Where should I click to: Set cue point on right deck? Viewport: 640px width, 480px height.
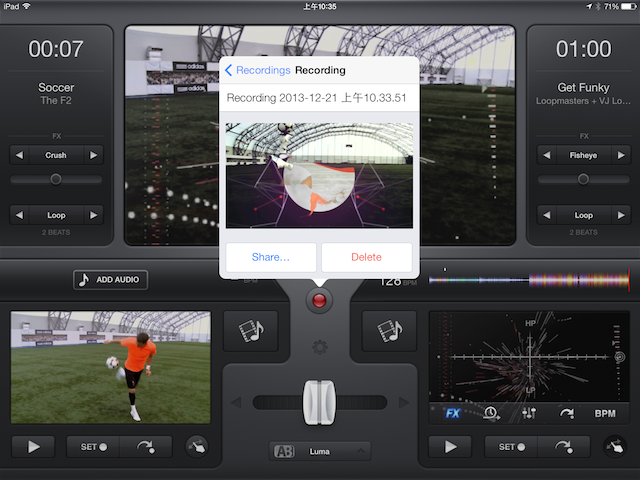click(x=511, y=447)
